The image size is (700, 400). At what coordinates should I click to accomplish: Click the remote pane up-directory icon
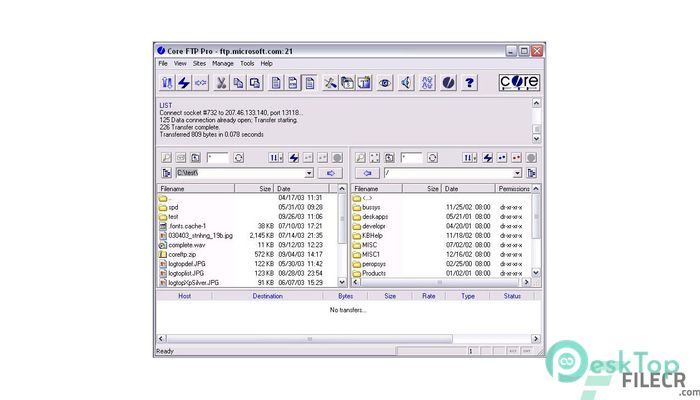(389, 158)
